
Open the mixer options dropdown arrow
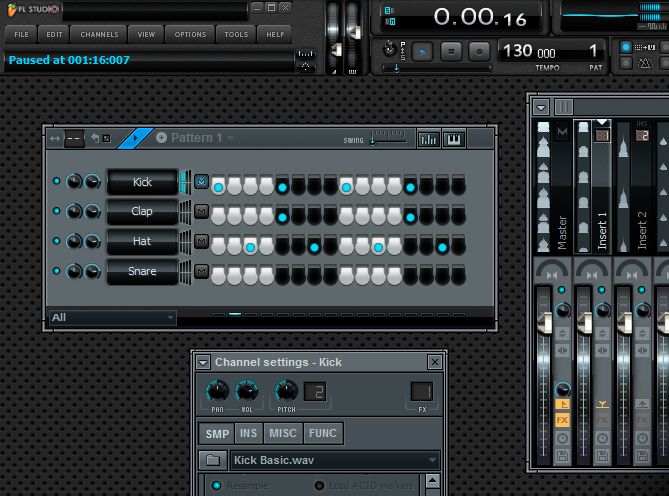541,107
